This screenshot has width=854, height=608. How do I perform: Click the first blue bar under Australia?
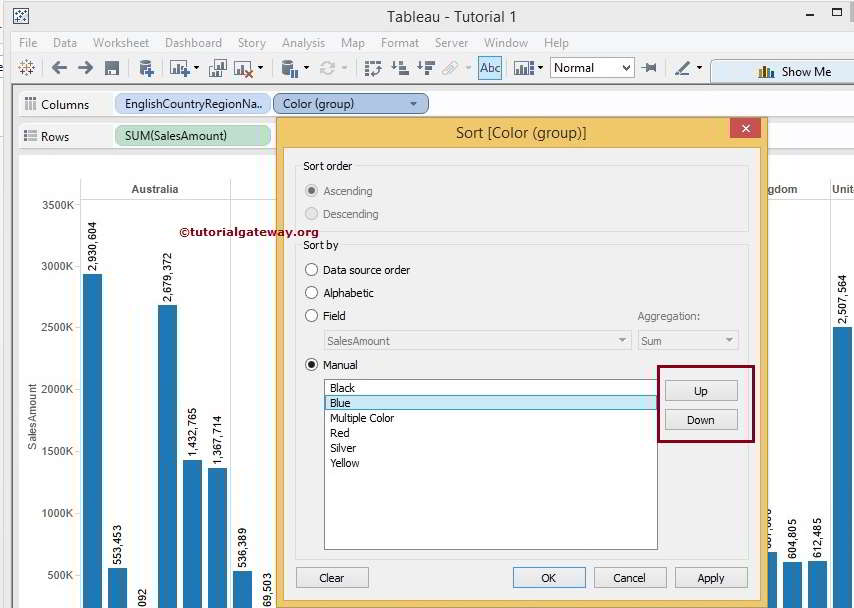pyautogui.click(x=92, y=440)
